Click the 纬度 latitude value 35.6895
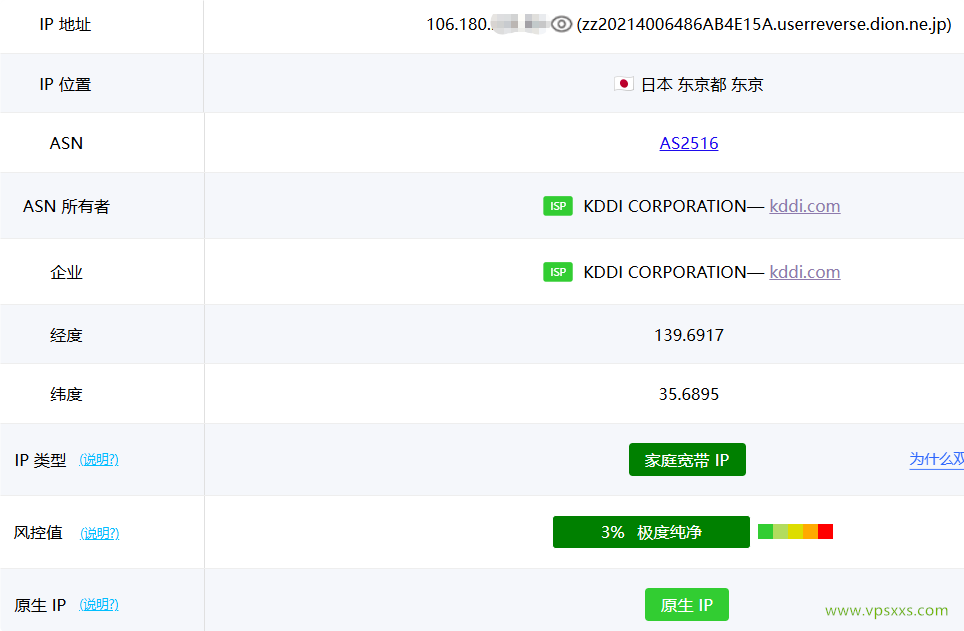Screen dimensions: 964x631 point(688,394)
